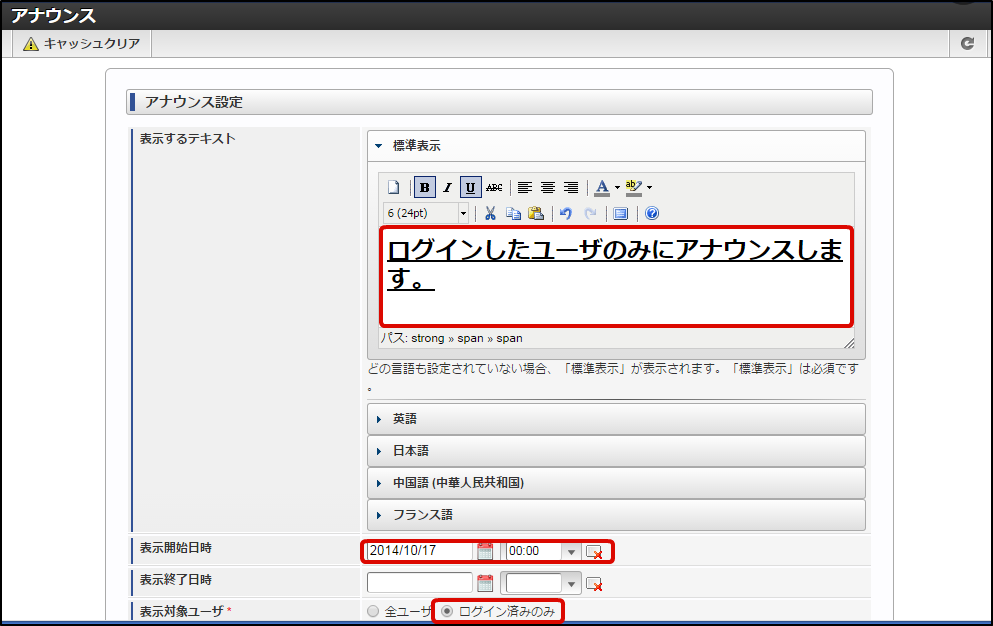Center align the text
The height and width of the screenshot is (626, 993).
(x=548, y=188)
